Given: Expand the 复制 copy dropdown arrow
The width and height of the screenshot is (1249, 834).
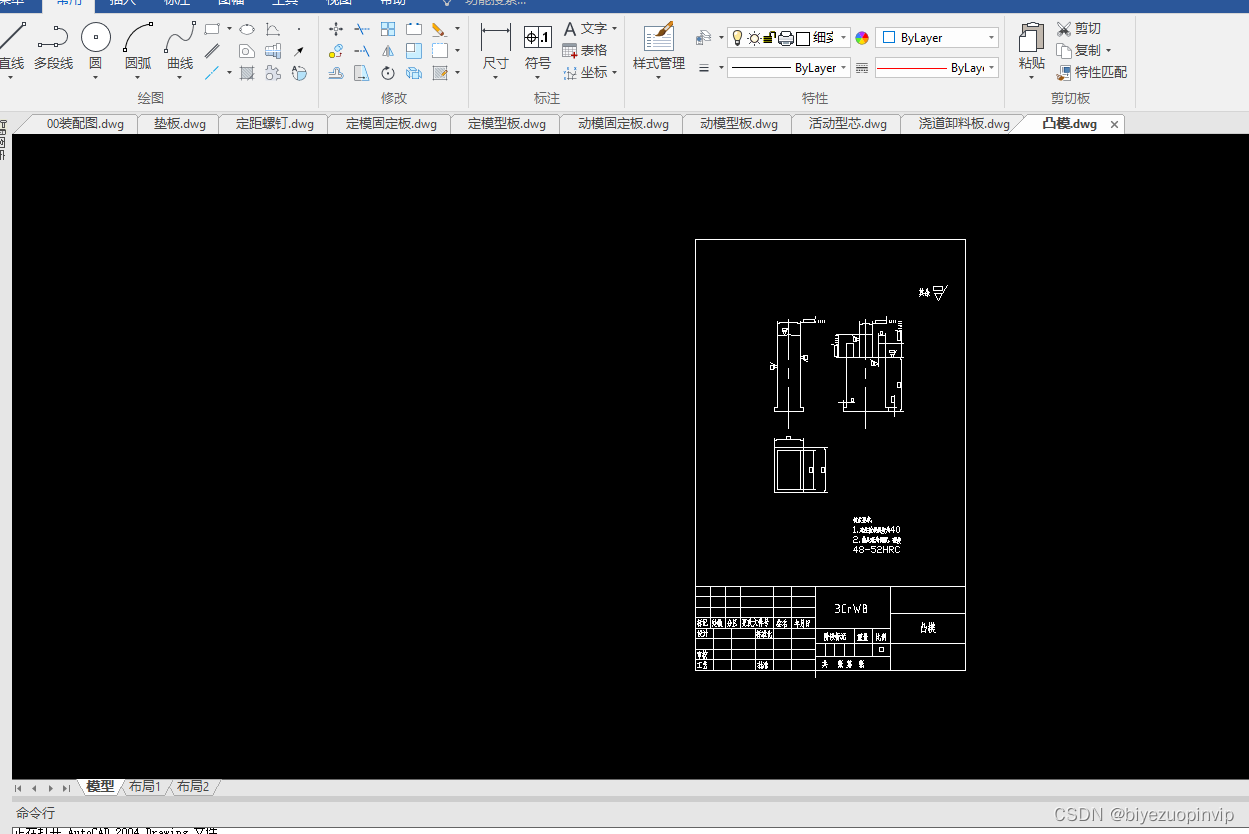Looking at the screenshot, I should (x=1108, y=50).
